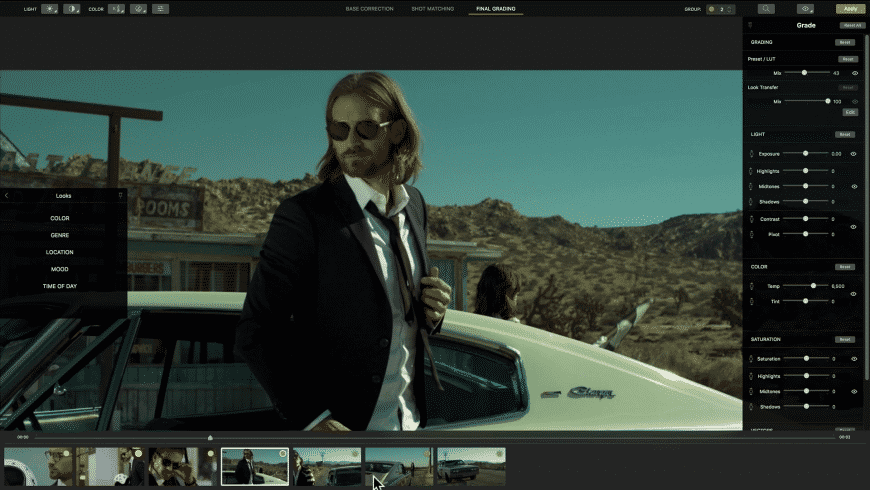Click the sun icon beside the LIGHT label
This screenshot has width=870, height=490.
49,8
